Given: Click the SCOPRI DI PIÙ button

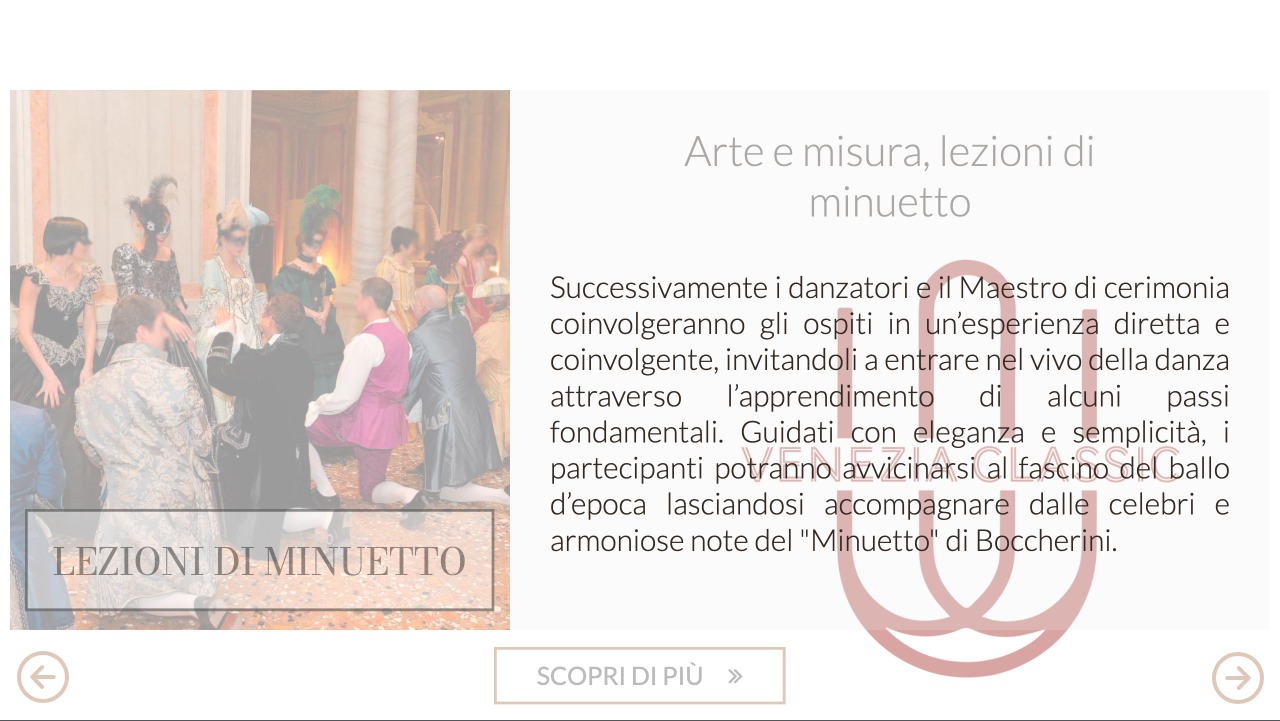Looking at the screenshot, I should click(x=639, y=676).
